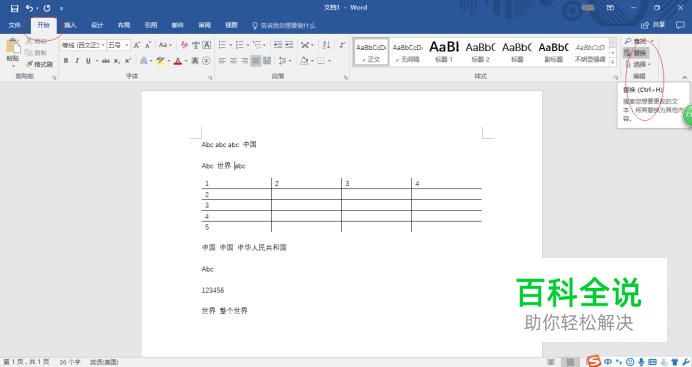Toggle Bold formatting
This screenshot has height=367, width=692.
66,61
